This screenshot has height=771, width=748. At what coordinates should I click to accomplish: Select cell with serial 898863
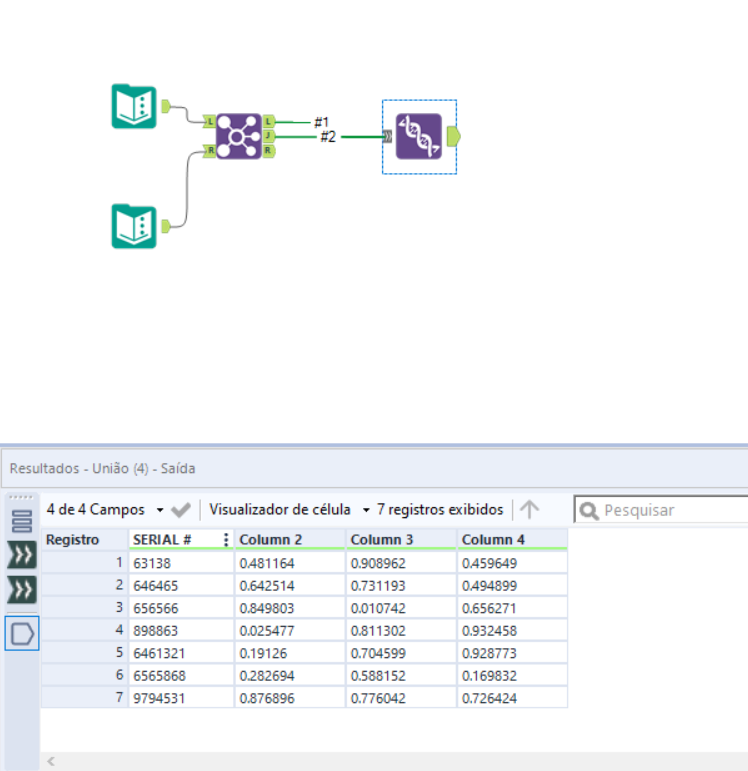tap(181, 630)
